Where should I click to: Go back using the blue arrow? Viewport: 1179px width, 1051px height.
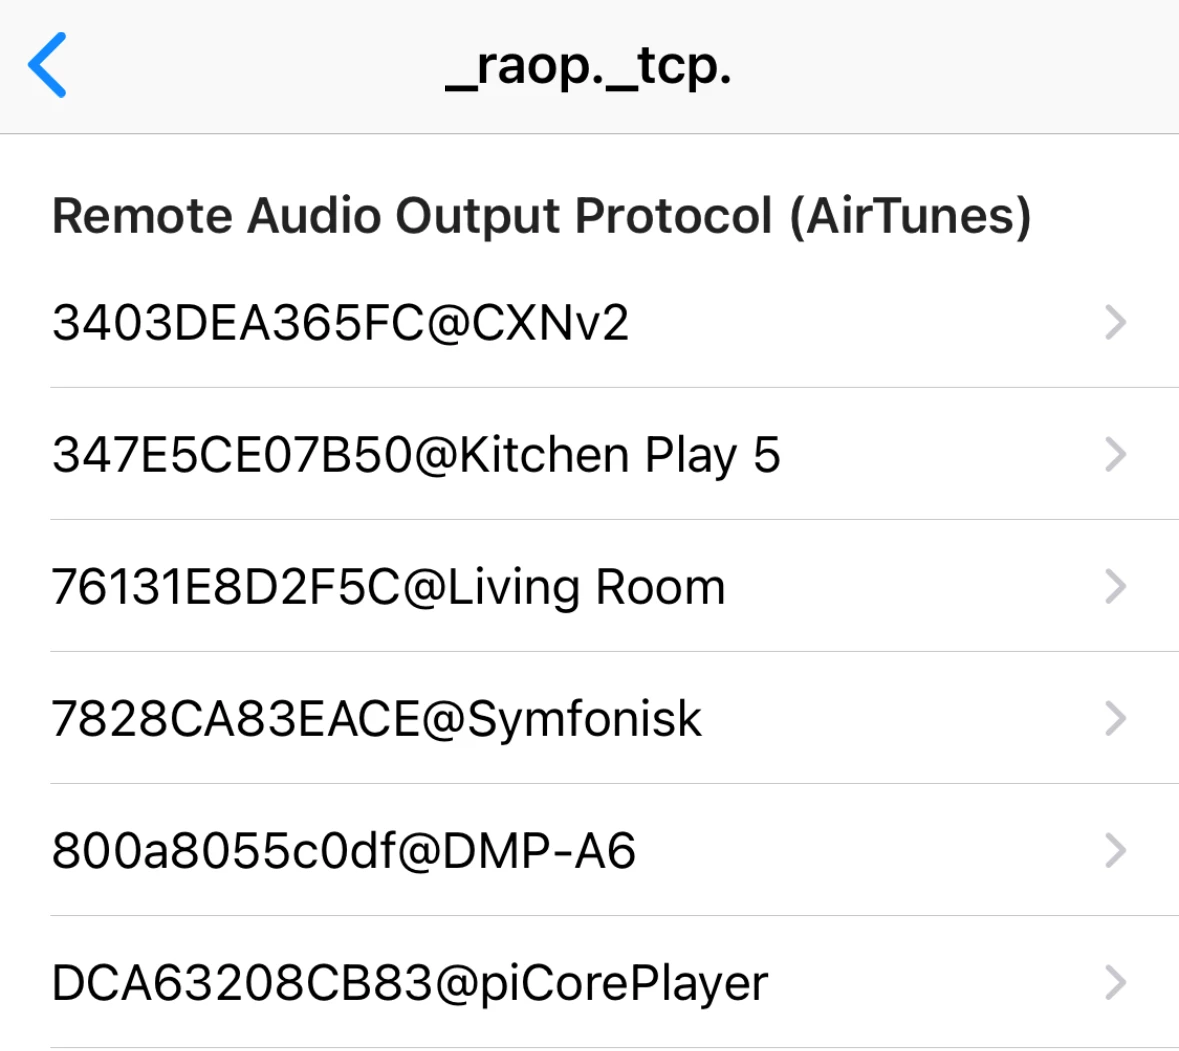pyautogui.click(x=47, y=65)
